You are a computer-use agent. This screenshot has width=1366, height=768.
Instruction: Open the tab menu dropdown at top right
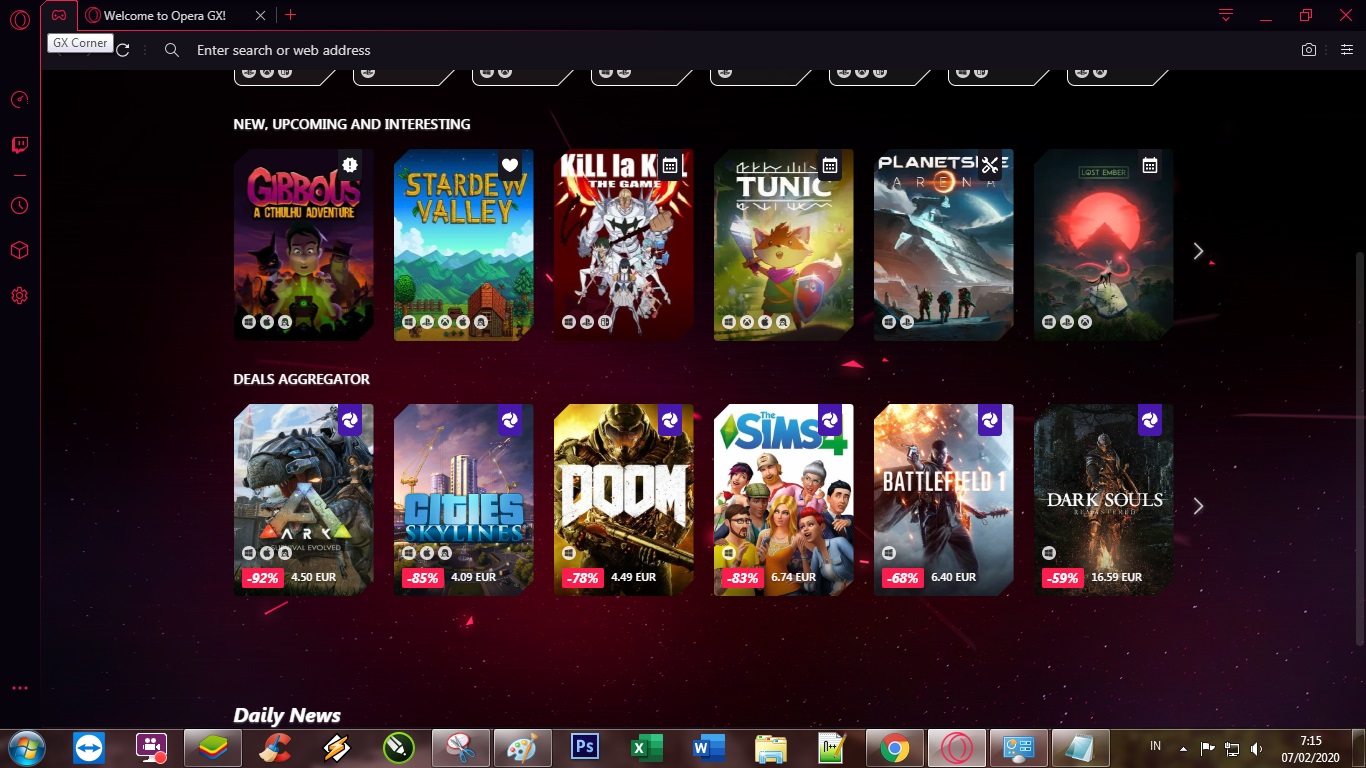click(1226, 15)
